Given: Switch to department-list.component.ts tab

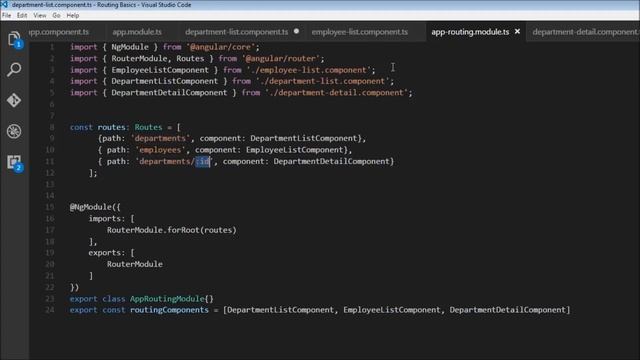Looking at the screenshot, I should (237, 32).
